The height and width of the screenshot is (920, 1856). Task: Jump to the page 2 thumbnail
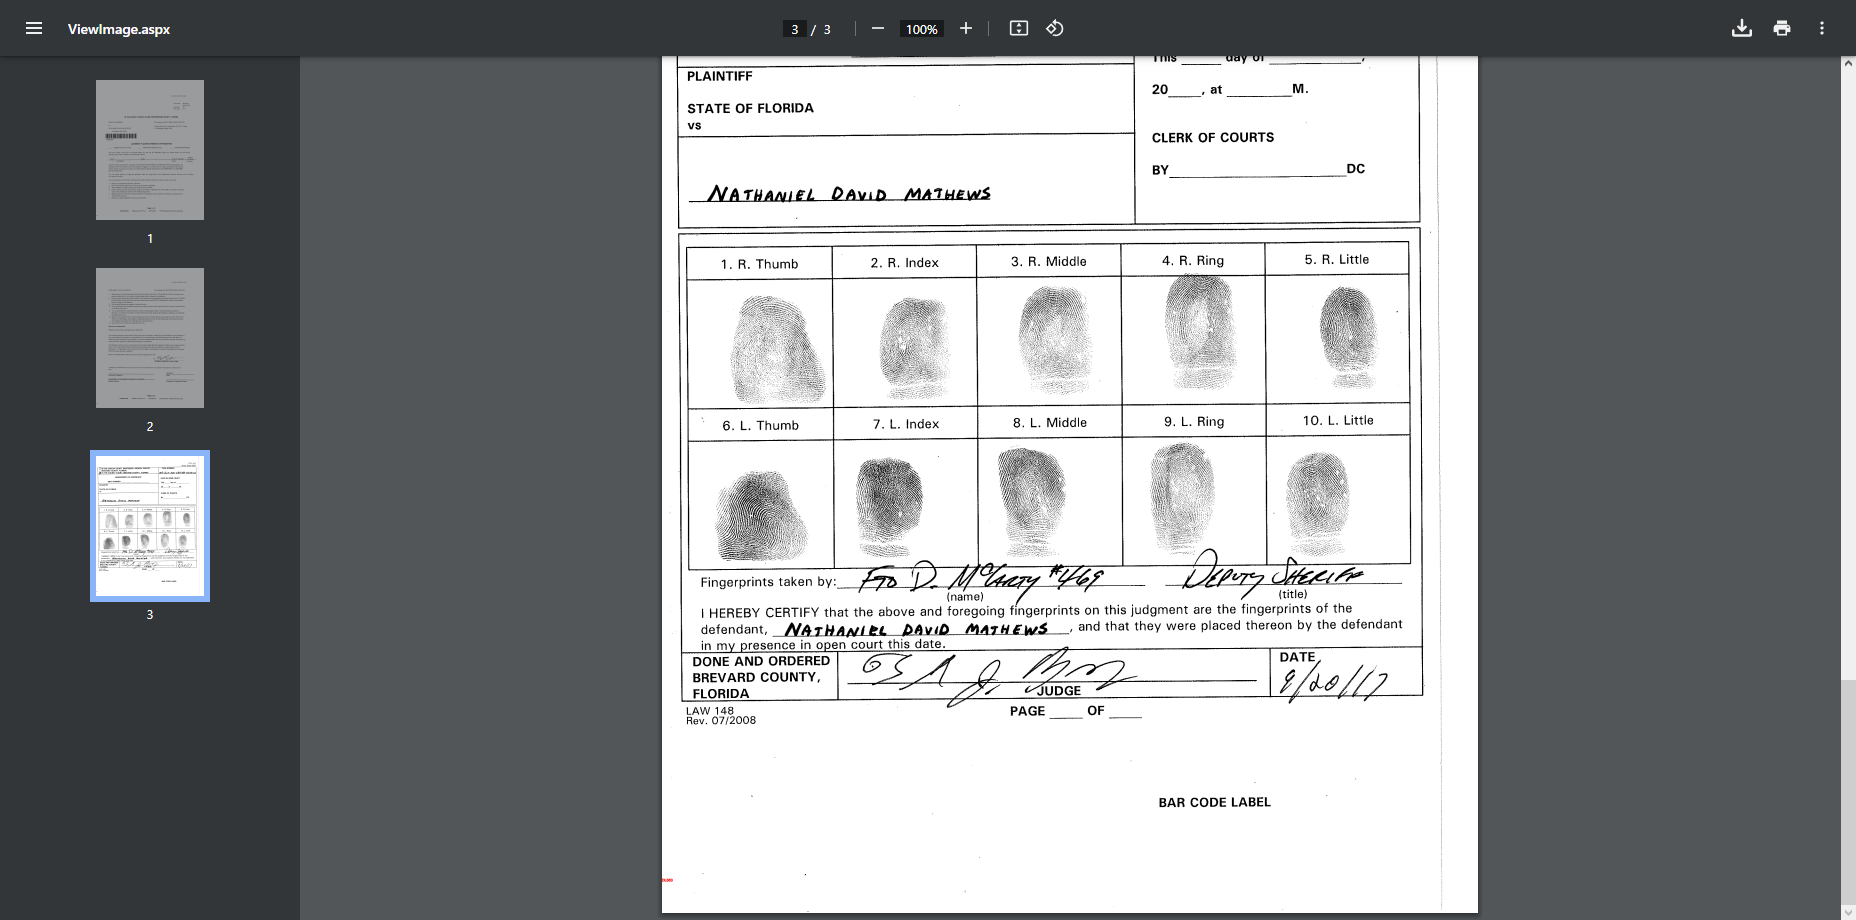click(150, 338)
